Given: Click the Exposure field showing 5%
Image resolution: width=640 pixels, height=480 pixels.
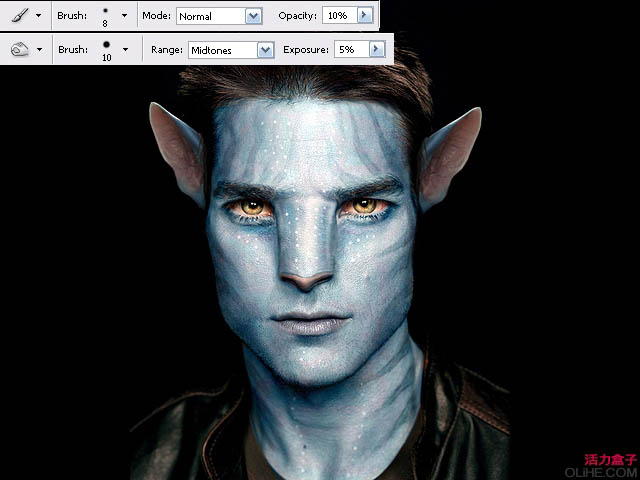Looking at the screenshot, I should 350,49.
